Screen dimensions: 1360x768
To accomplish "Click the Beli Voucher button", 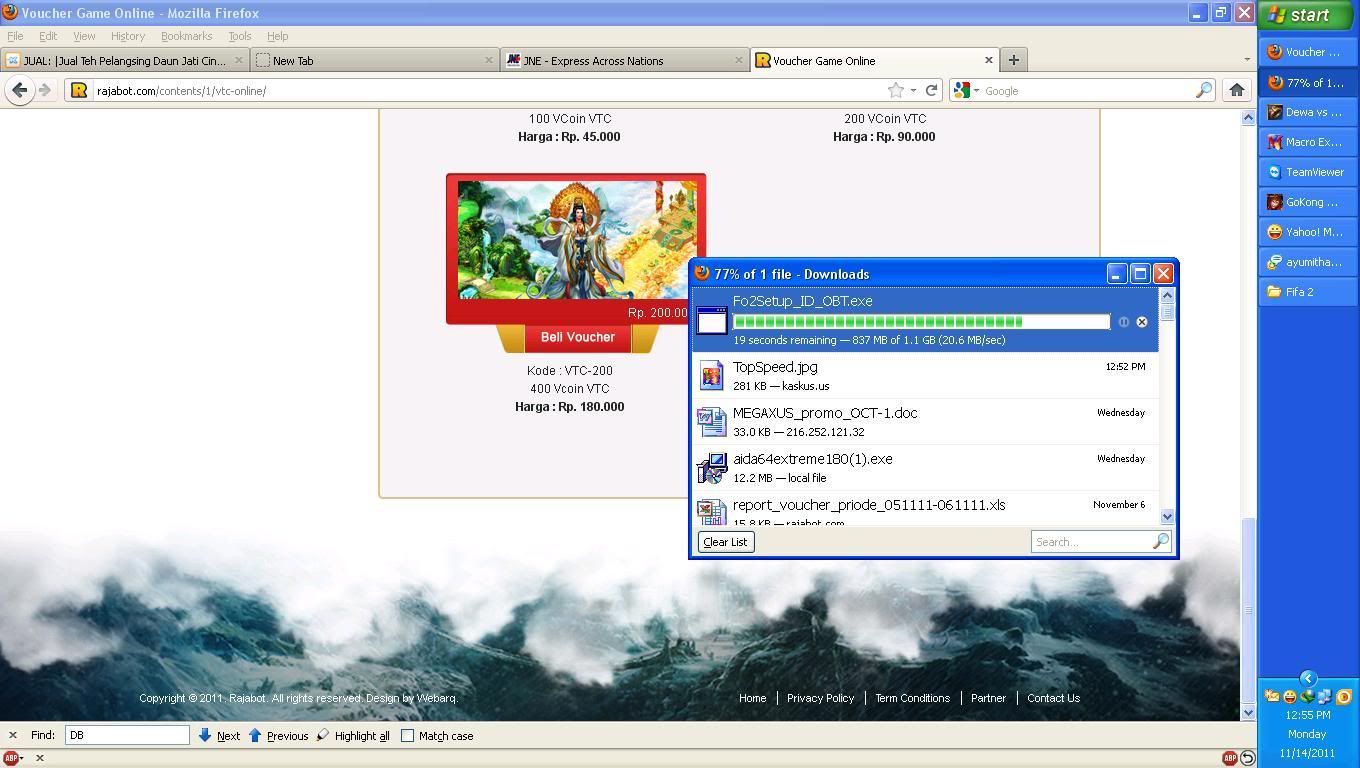I will click(577, 337).
